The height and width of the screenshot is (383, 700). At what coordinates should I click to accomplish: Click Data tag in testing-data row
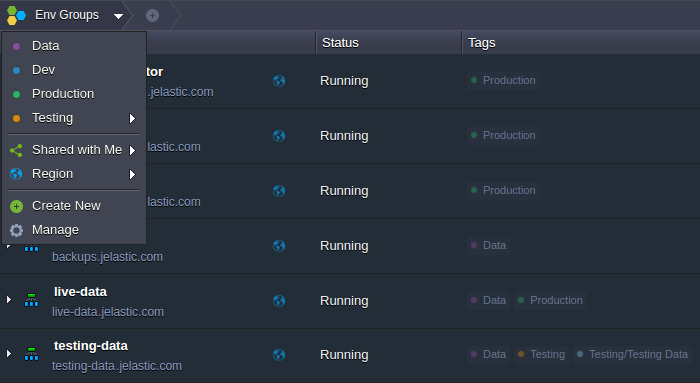488,354
